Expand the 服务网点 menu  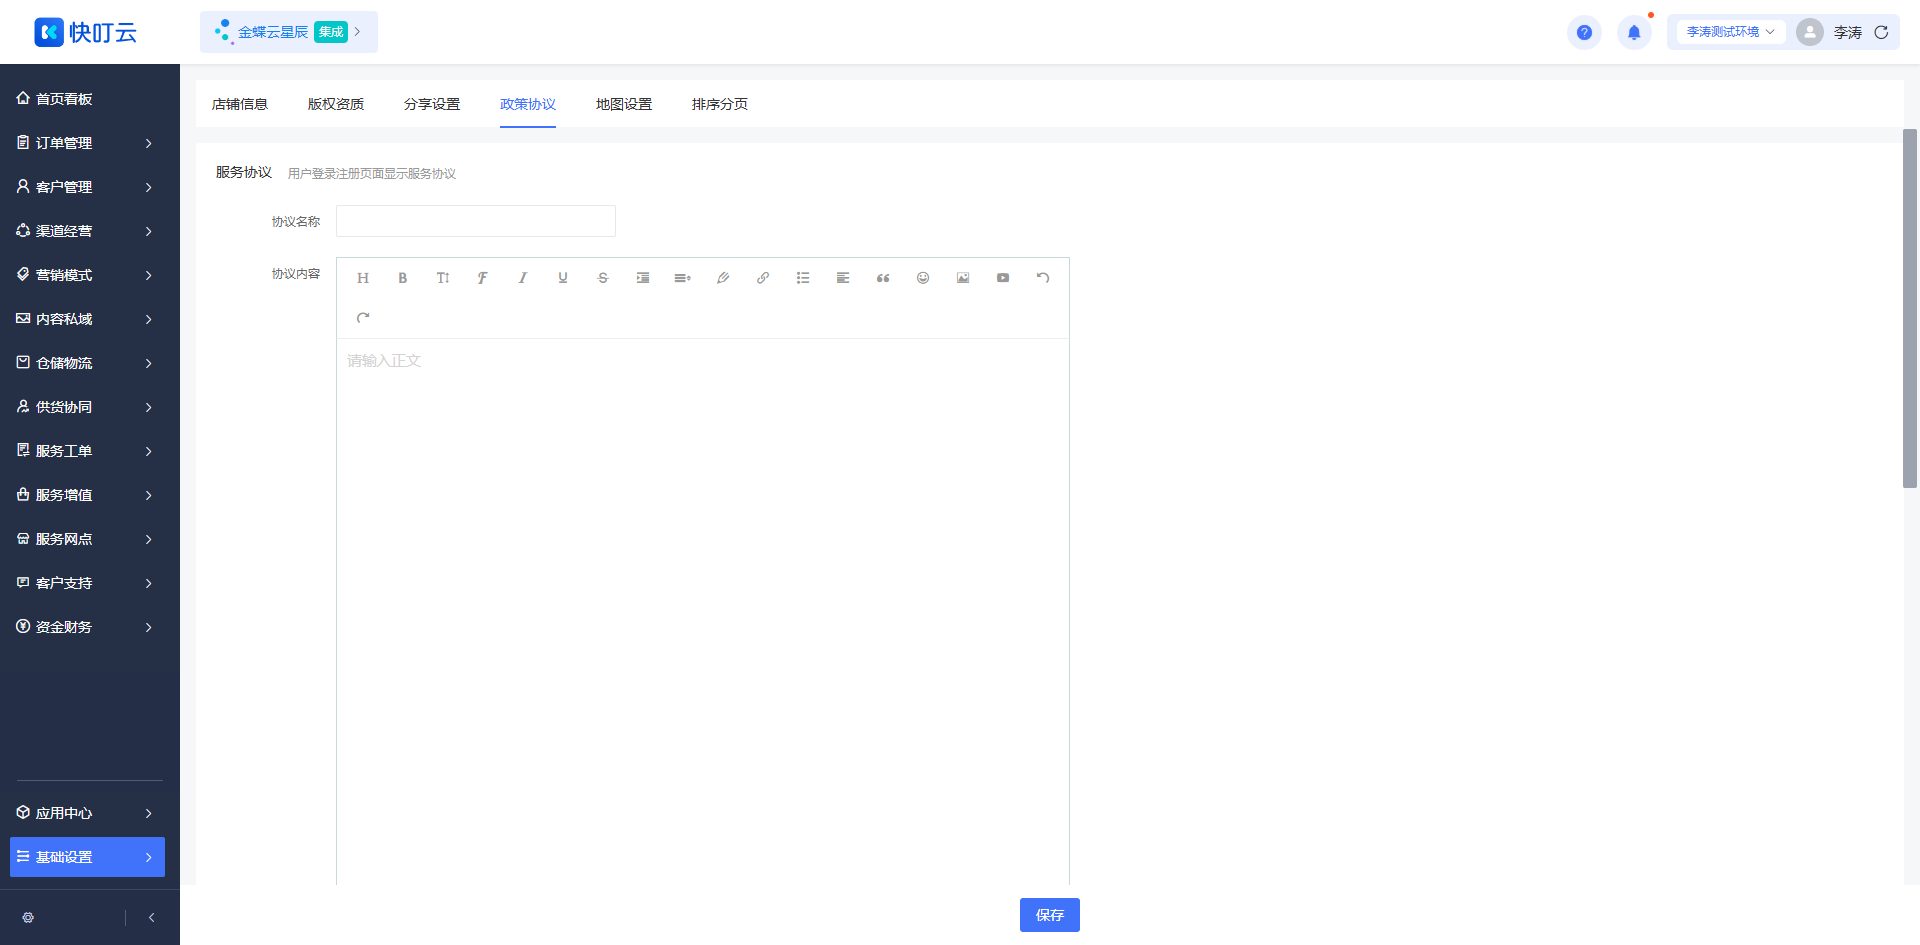click(x=87, y=539)
